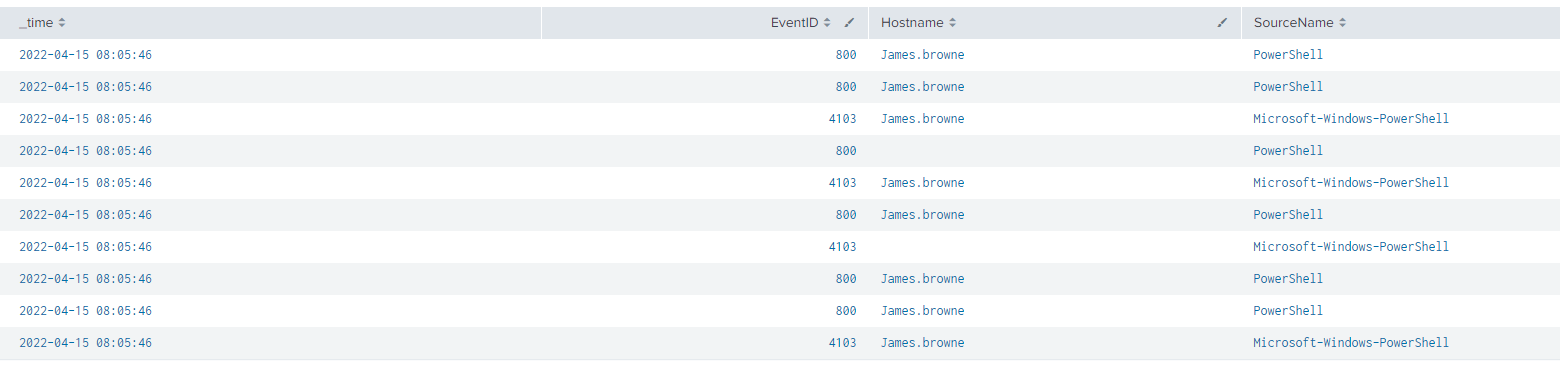Screen dimensions: 1560x371
Task: Click EventID 800 in the top row
Action: click(x=846, y=55)
